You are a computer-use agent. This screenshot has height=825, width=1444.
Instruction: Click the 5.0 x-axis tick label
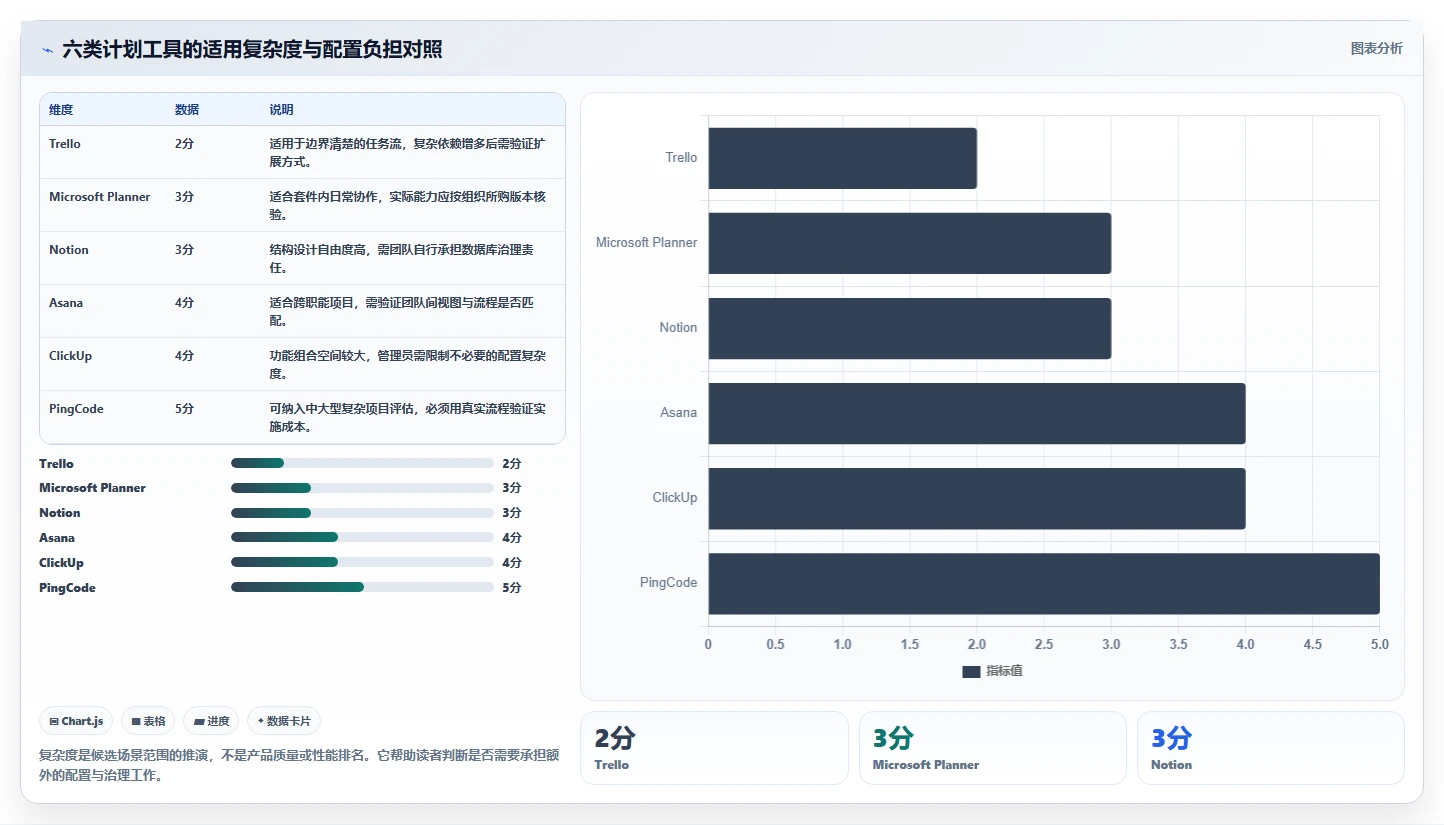click(1379, 645)
